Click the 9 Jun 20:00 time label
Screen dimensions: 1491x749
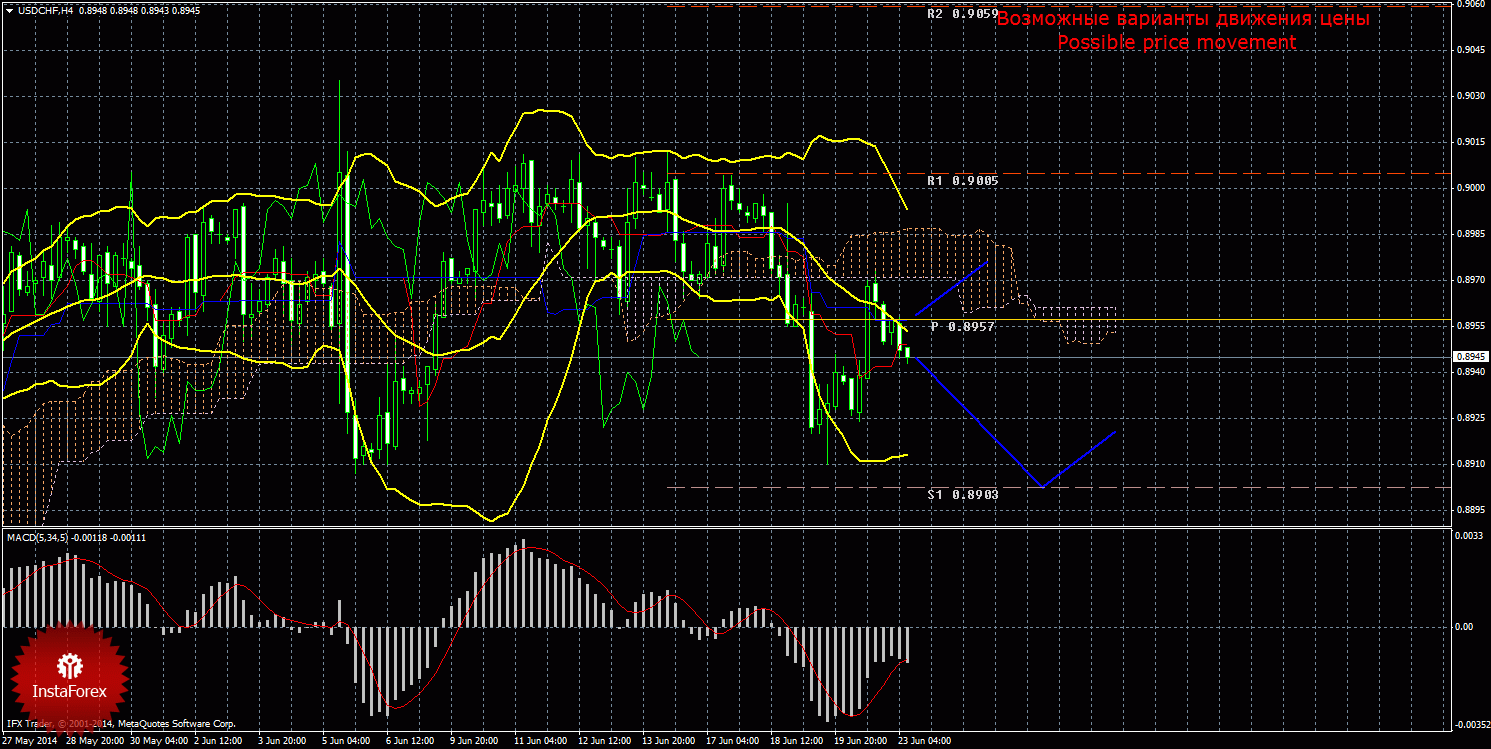[x=475, y=742]
